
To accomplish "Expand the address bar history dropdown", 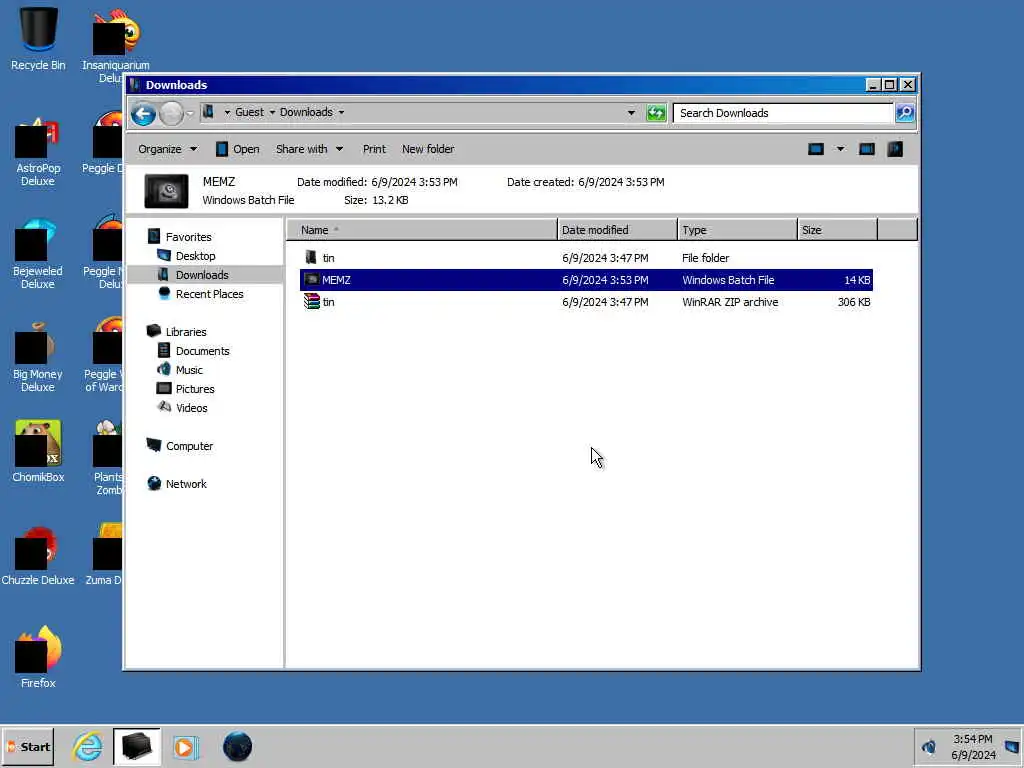I will tap(631, 113).
